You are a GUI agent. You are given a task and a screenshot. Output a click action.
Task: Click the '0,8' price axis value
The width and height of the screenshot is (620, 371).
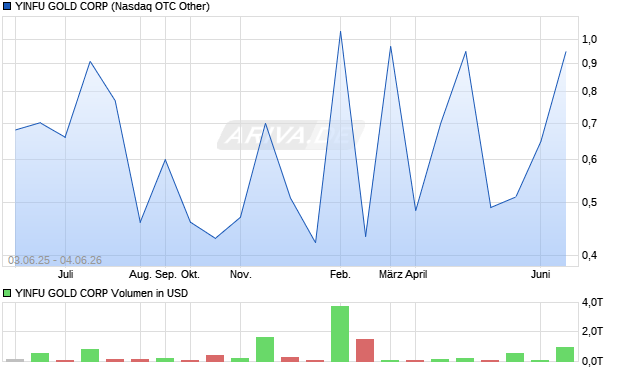point(589,91)
